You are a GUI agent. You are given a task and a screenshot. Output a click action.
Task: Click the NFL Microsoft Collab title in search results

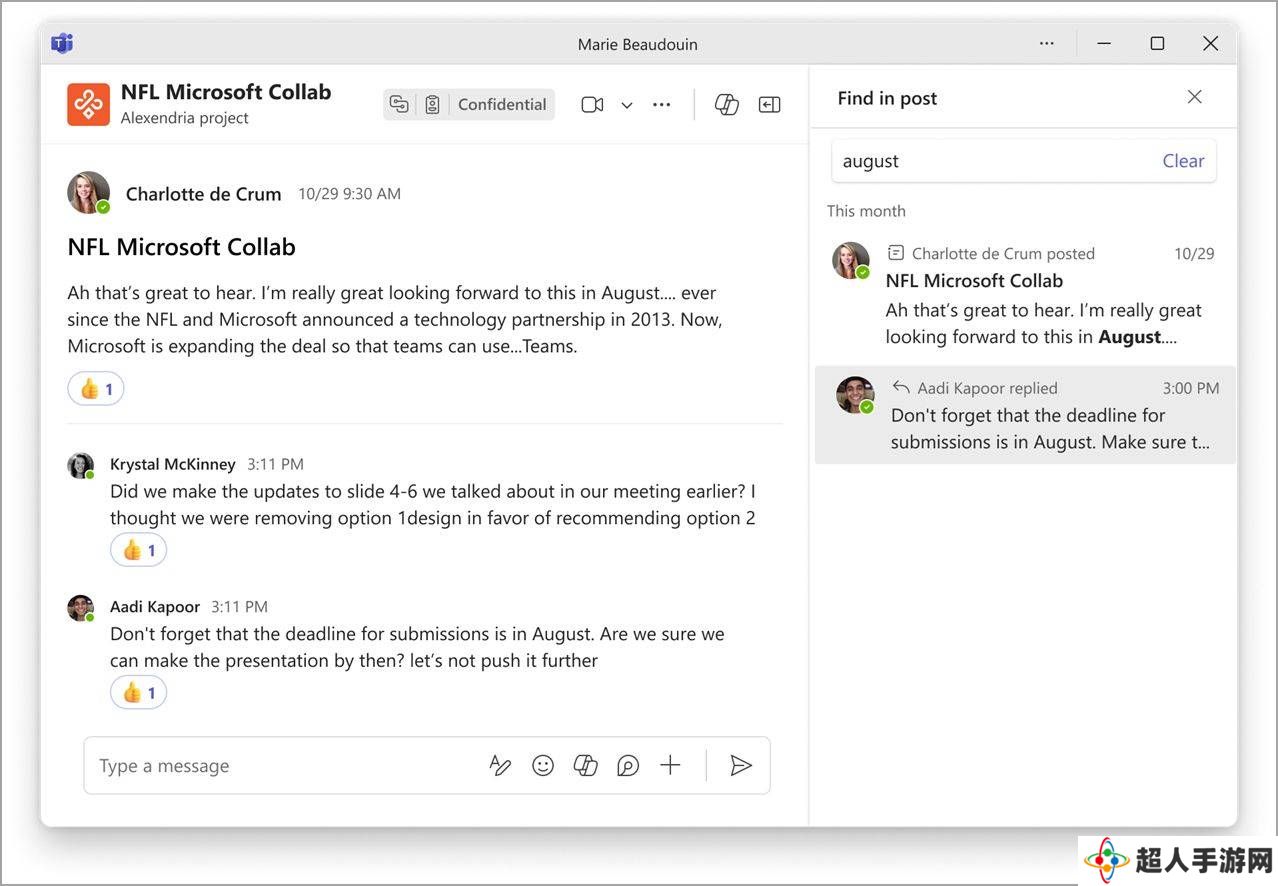click(x=974, y=281)
